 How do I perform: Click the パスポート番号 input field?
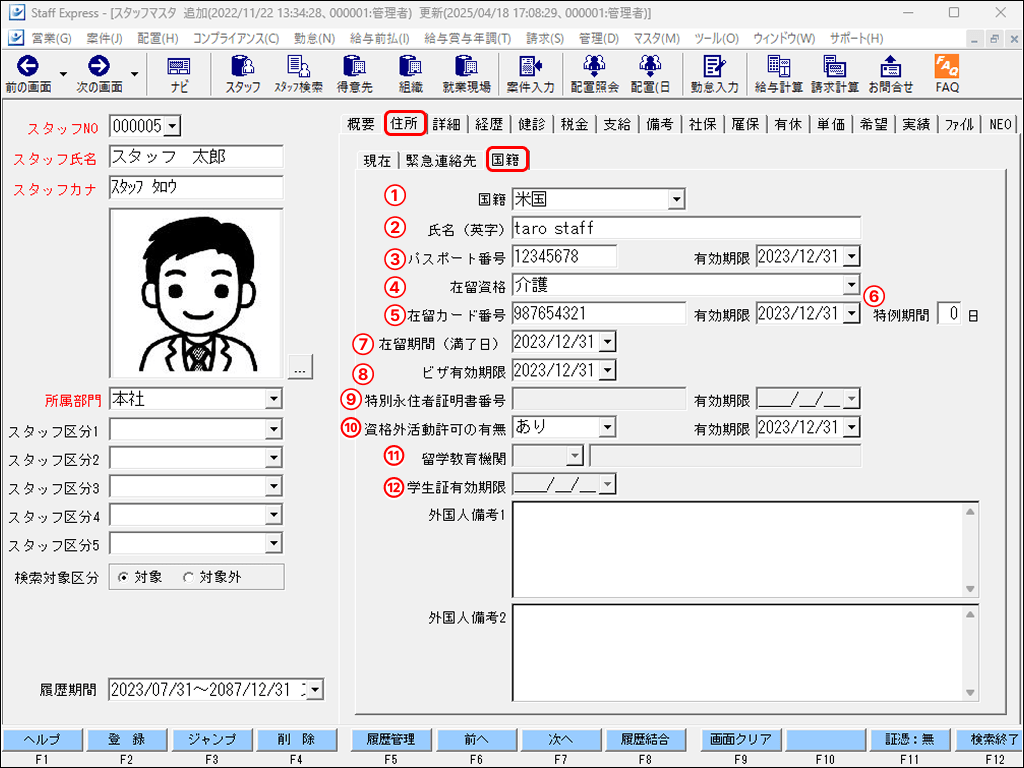(x=564, y=256)
